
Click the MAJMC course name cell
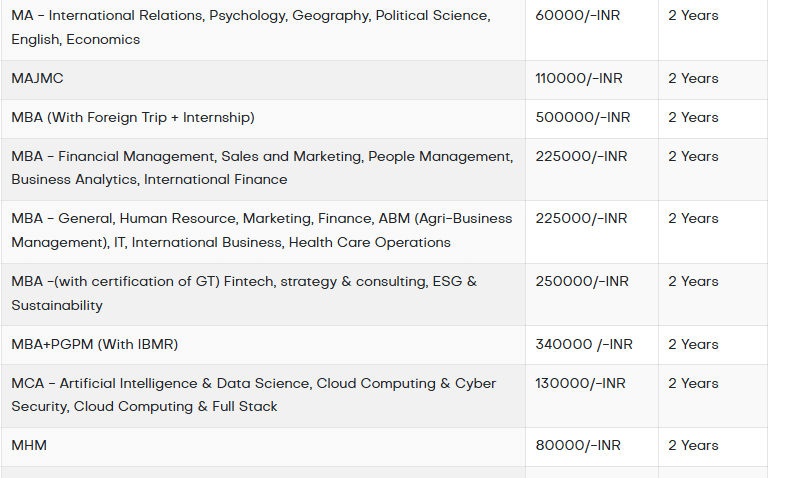(x=38, y=78)
